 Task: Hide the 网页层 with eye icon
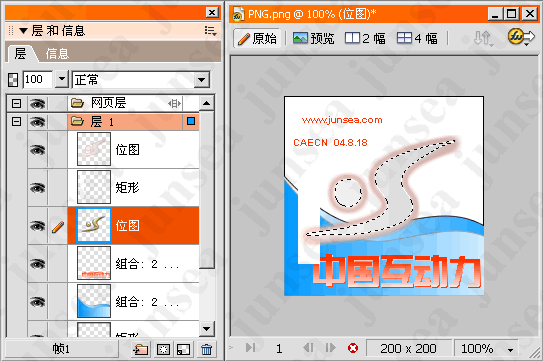coord(37,103)
